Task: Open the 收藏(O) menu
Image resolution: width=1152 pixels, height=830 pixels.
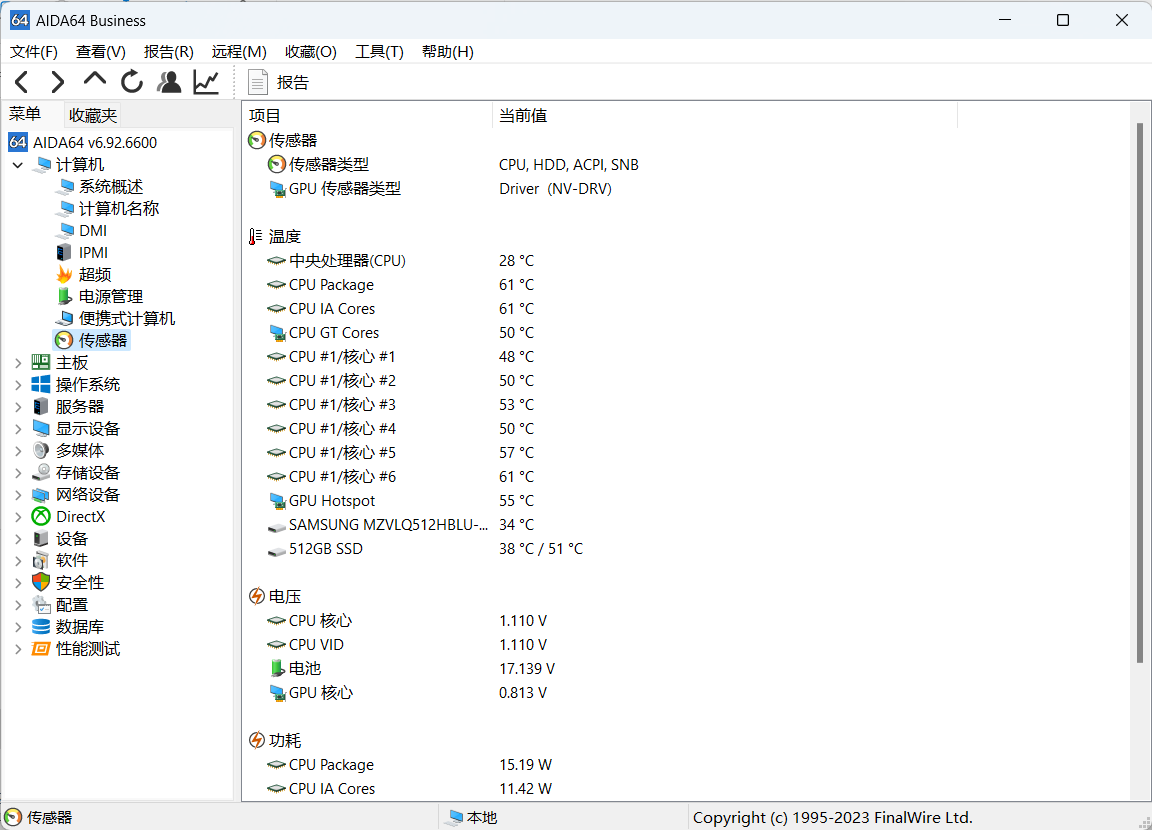Action: click(x=311, y=52)
